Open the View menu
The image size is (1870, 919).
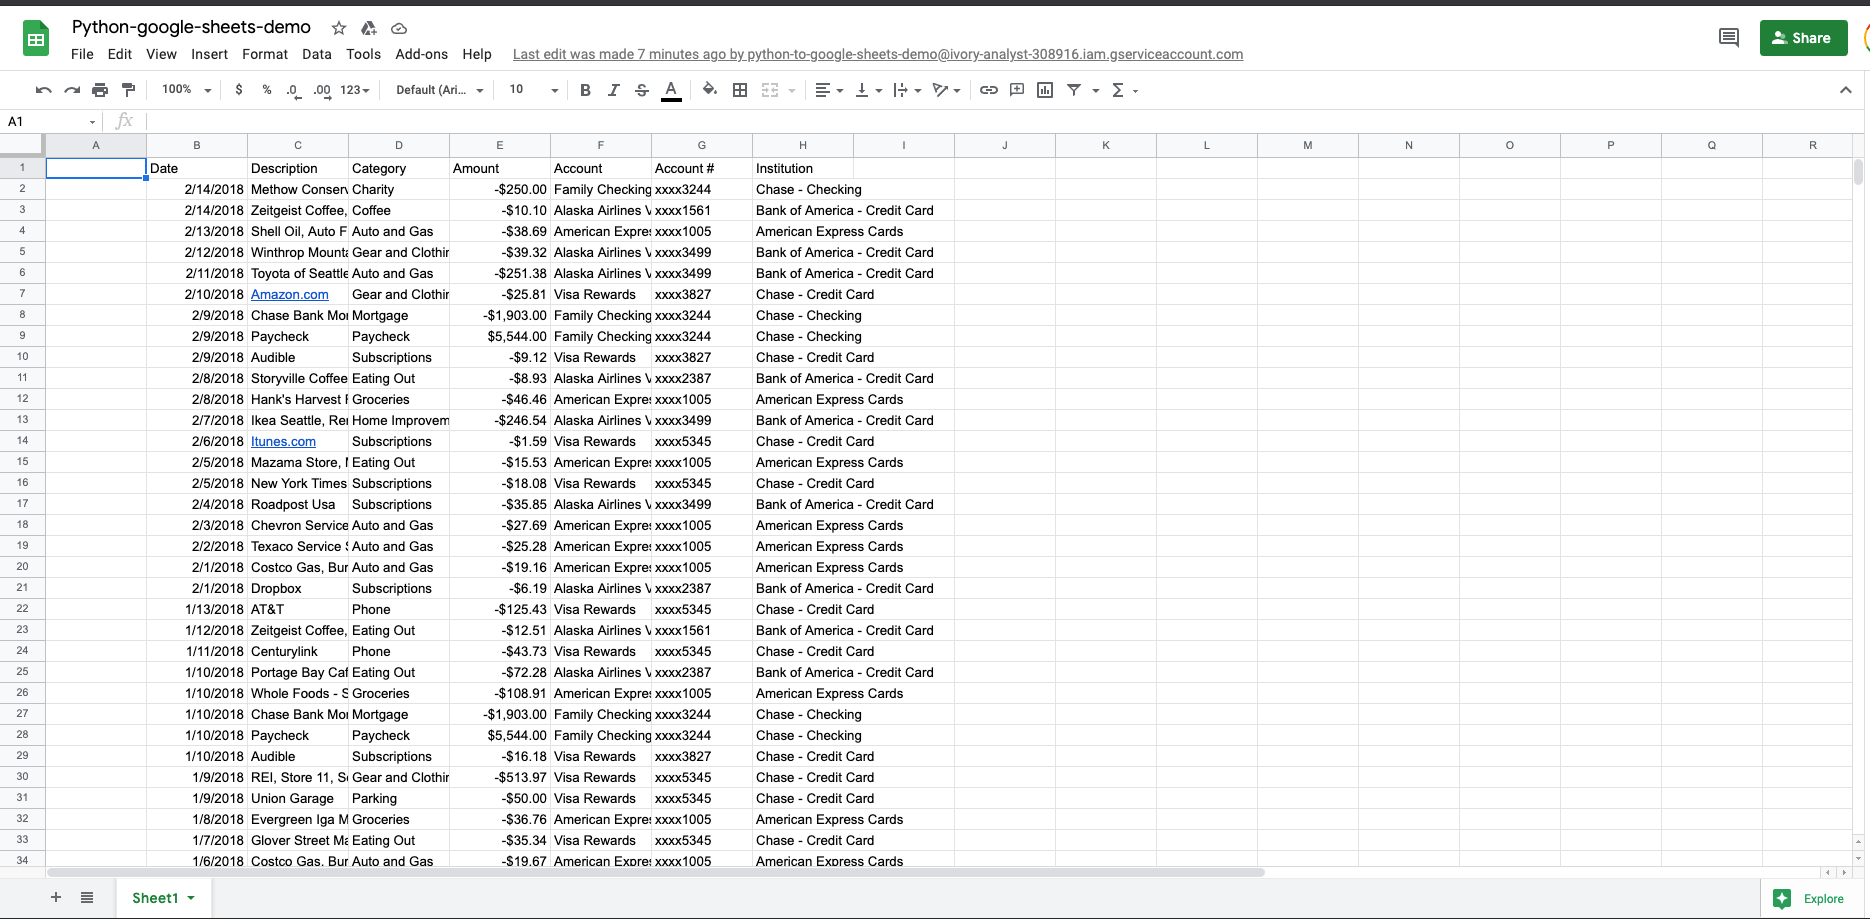point(161,54)
